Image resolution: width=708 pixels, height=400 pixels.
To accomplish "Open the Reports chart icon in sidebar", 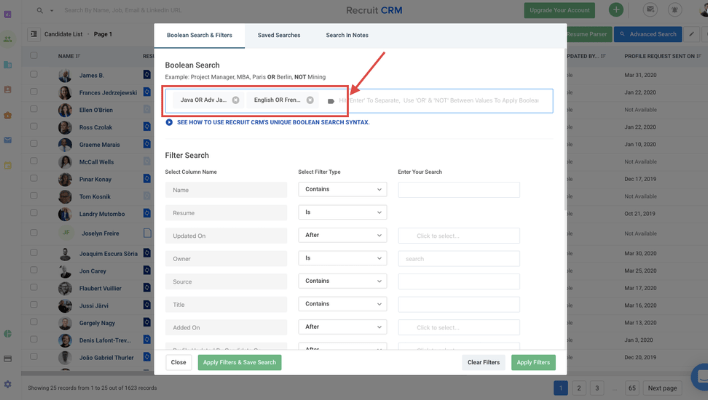I will click(8, 334).
